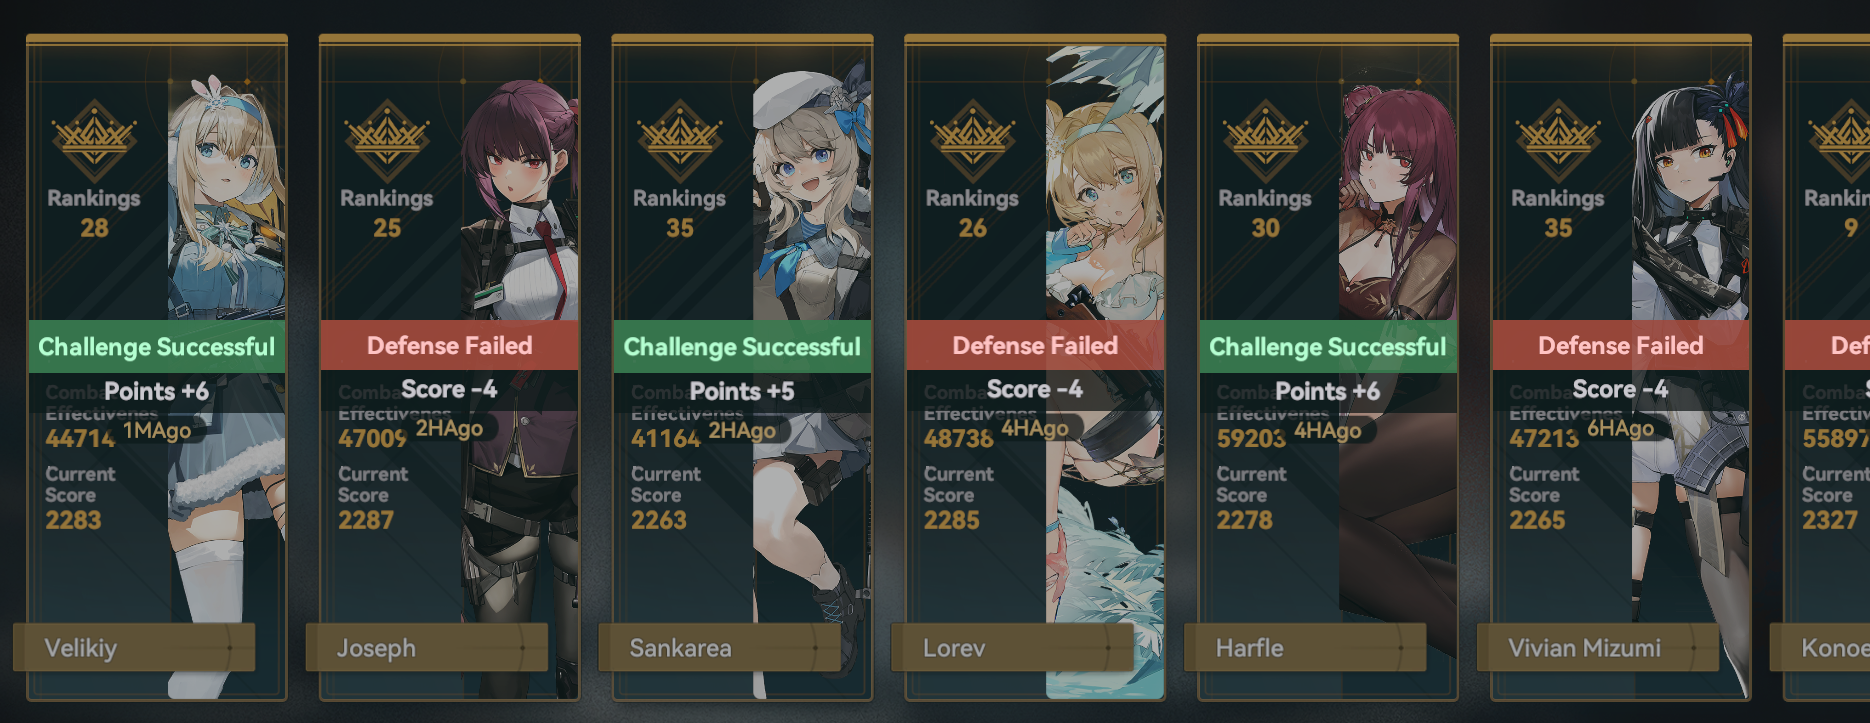The height and width of the screenshot is (723, 1870).
Task: Click the 4HAgo timestamp on Lorev's card
Action: [x=1035, y=429]
